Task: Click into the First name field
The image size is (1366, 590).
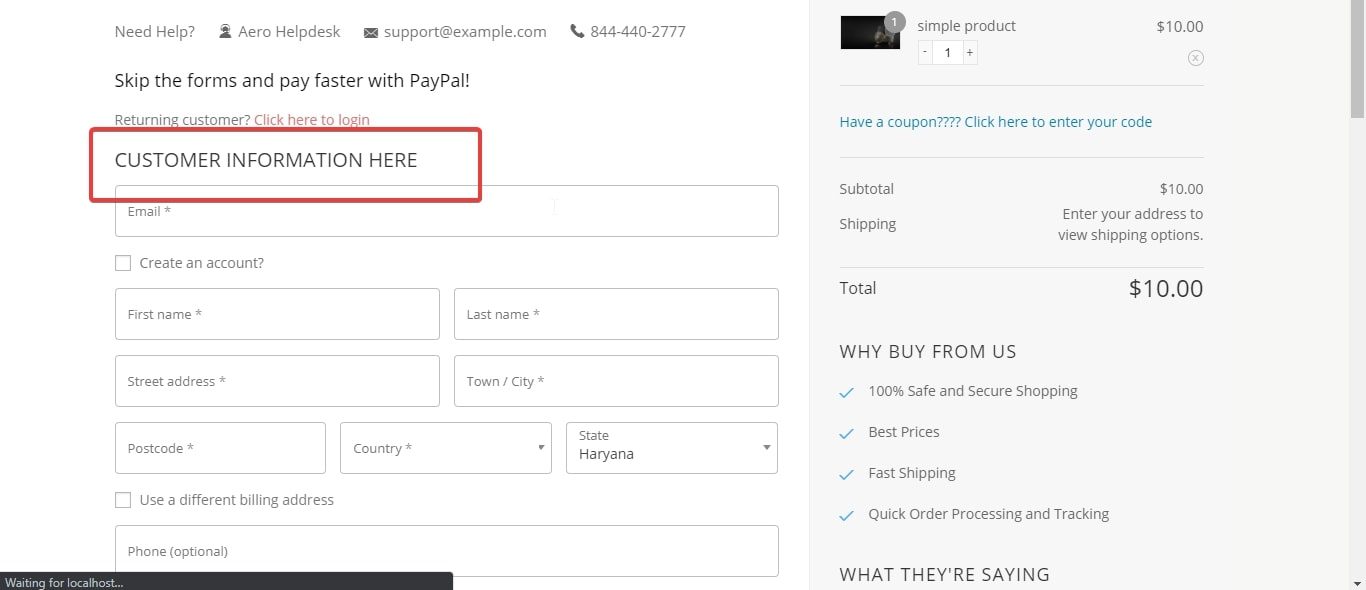Action: [x=277, y=314]
